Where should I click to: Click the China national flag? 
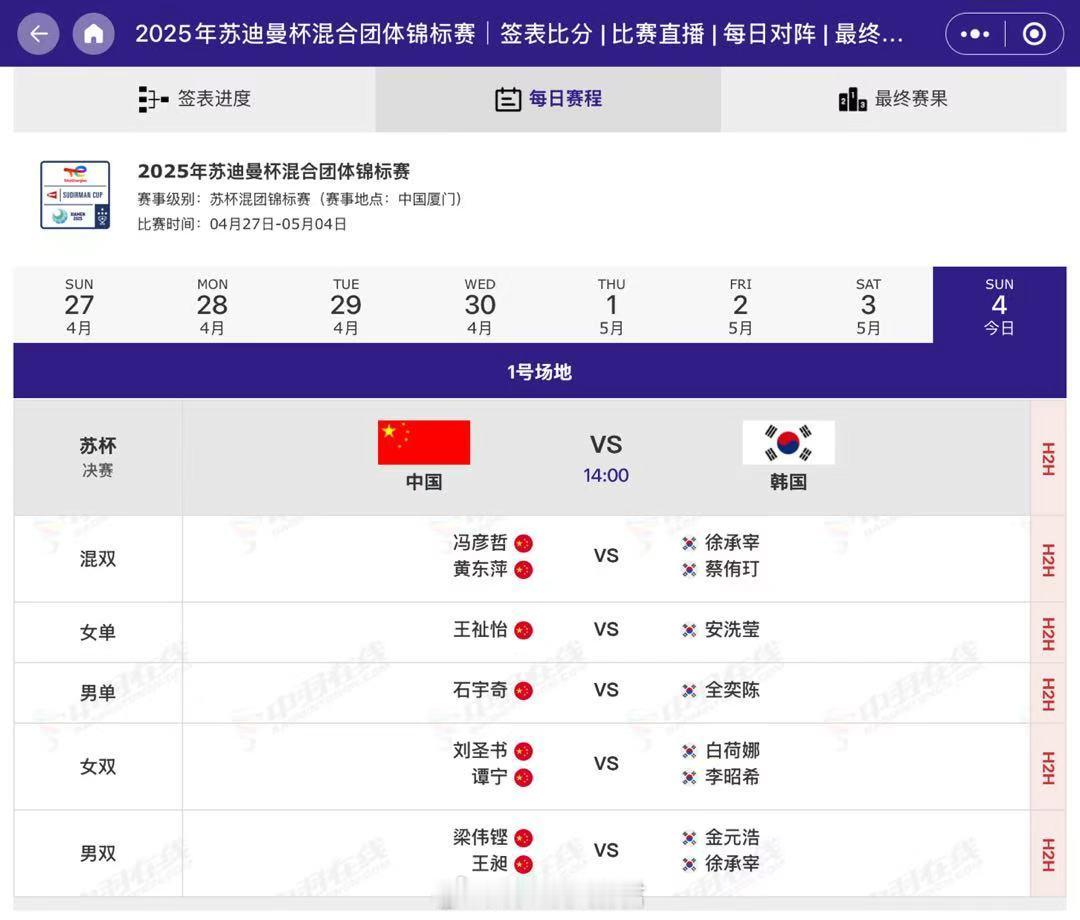[x=424, y=442]
